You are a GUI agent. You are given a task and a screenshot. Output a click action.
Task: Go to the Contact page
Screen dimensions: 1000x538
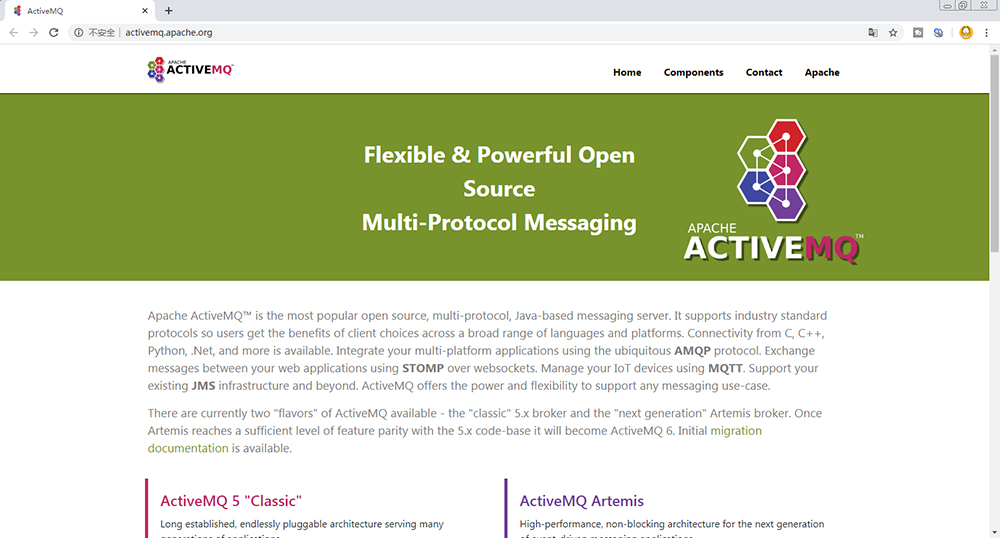pyautogui.click(x=764, y=72)
